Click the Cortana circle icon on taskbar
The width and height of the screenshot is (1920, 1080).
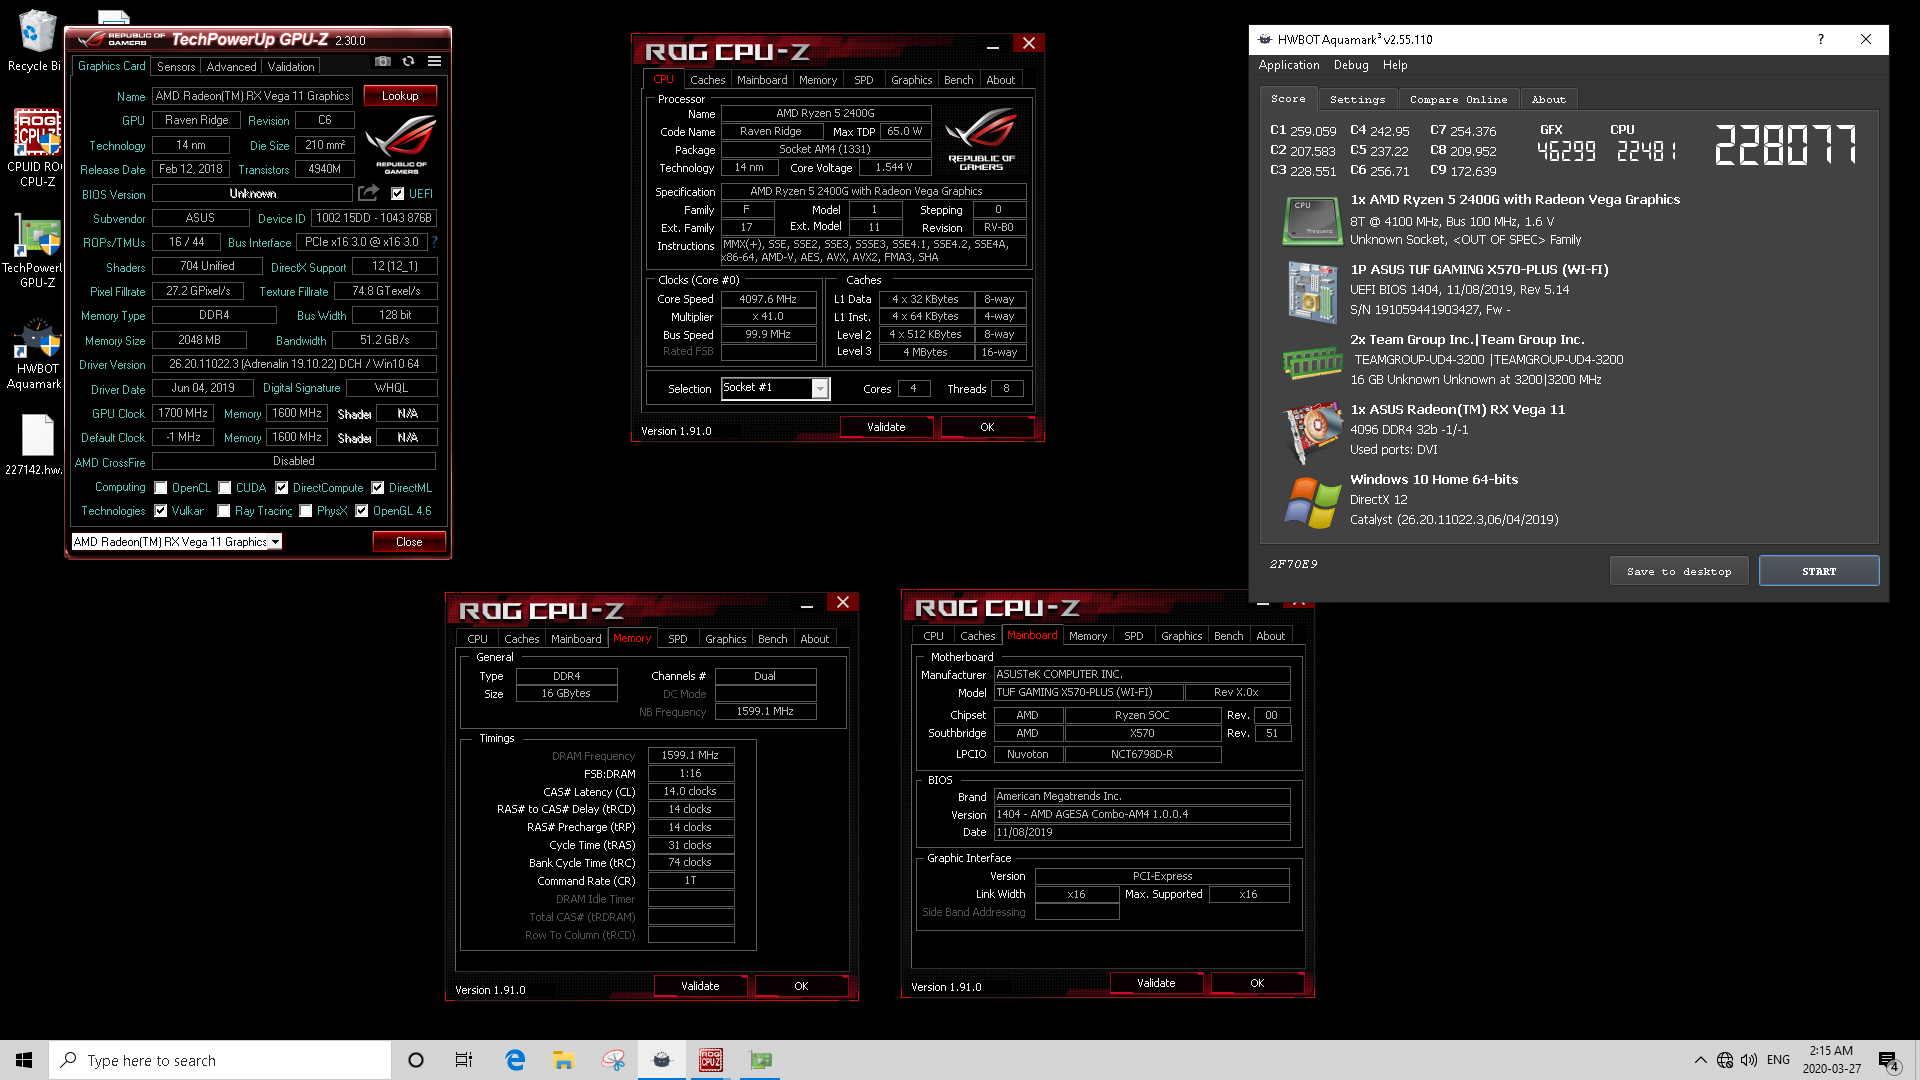(x=416, y=1060)
